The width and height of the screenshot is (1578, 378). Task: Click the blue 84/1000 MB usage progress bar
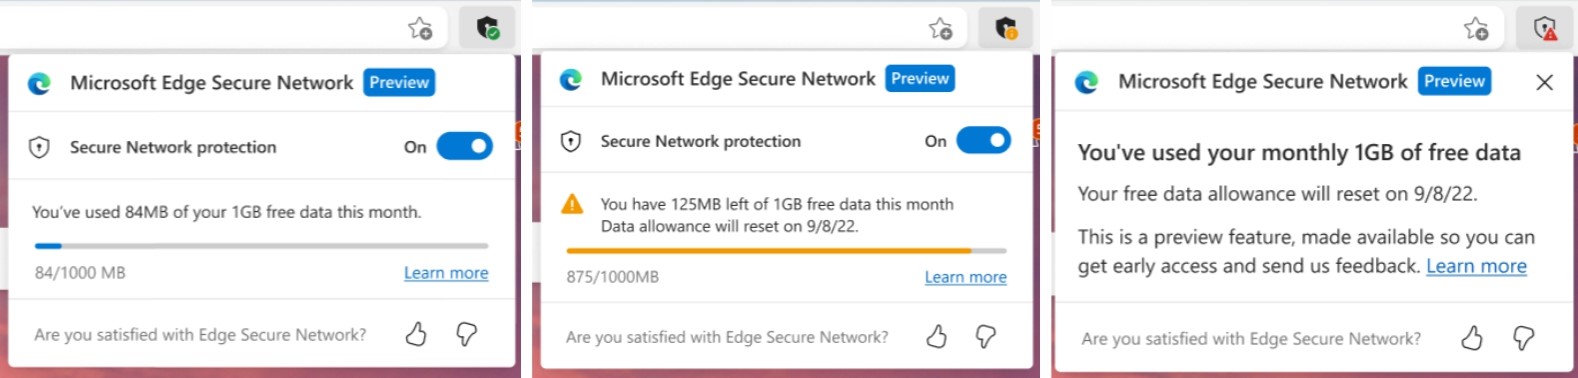pos(261,245)
